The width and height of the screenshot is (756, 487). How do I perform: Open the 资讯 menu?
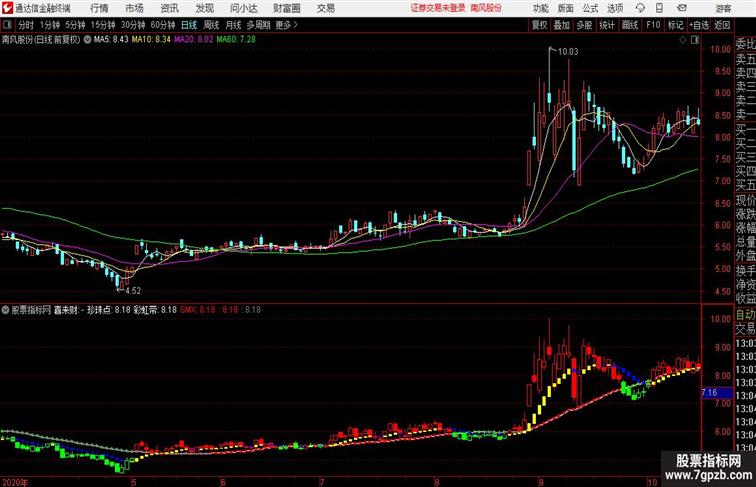(169, 8)
